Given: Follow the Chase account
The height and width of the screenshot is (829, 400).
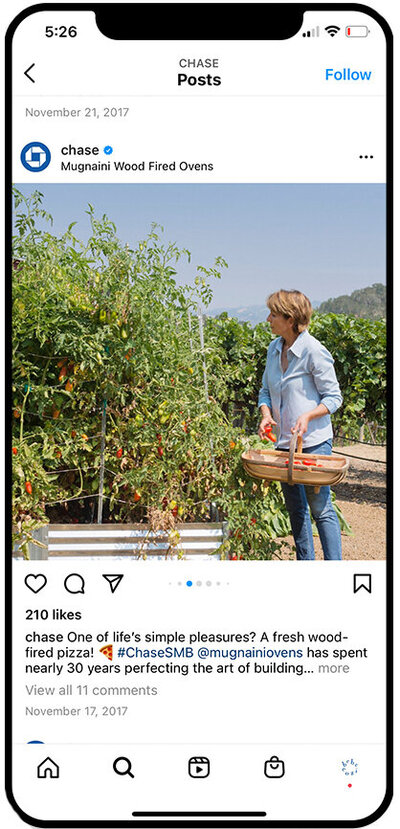Looking at the screenshot, I should coord(348,75).
